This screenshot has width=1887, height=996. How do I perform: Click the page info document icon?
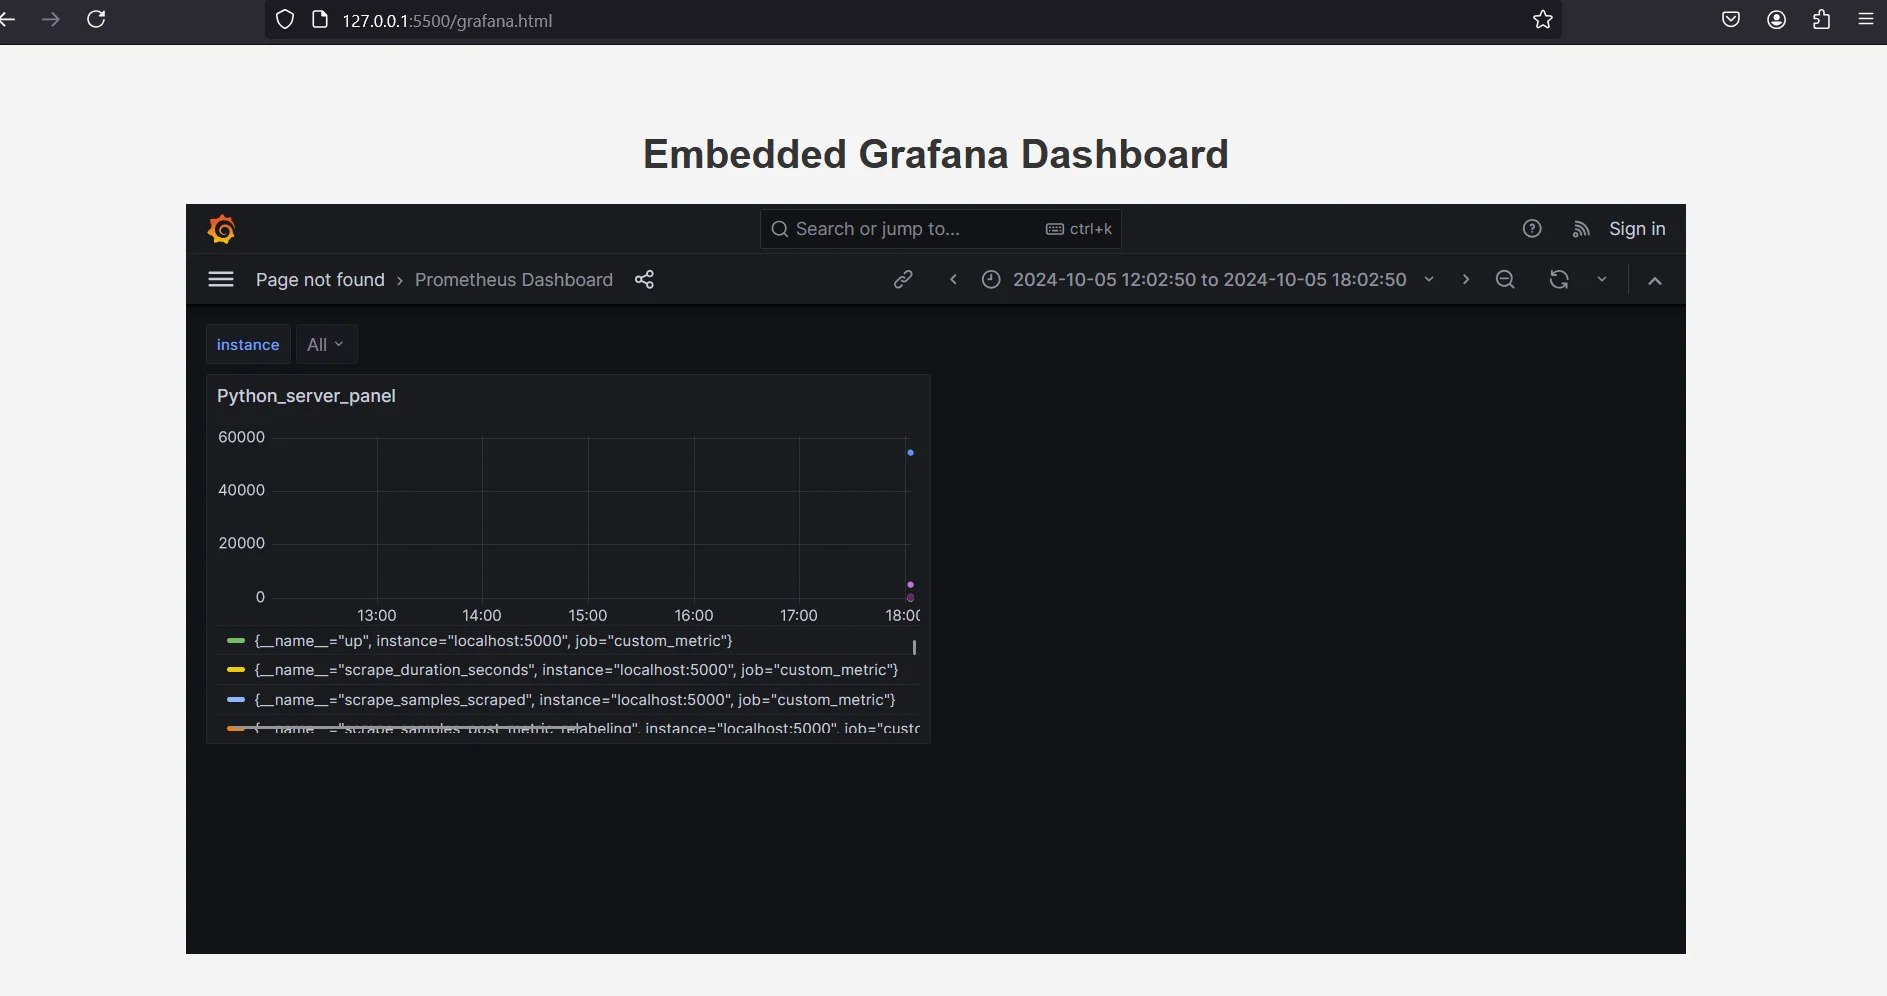click(x=320, y=19)
